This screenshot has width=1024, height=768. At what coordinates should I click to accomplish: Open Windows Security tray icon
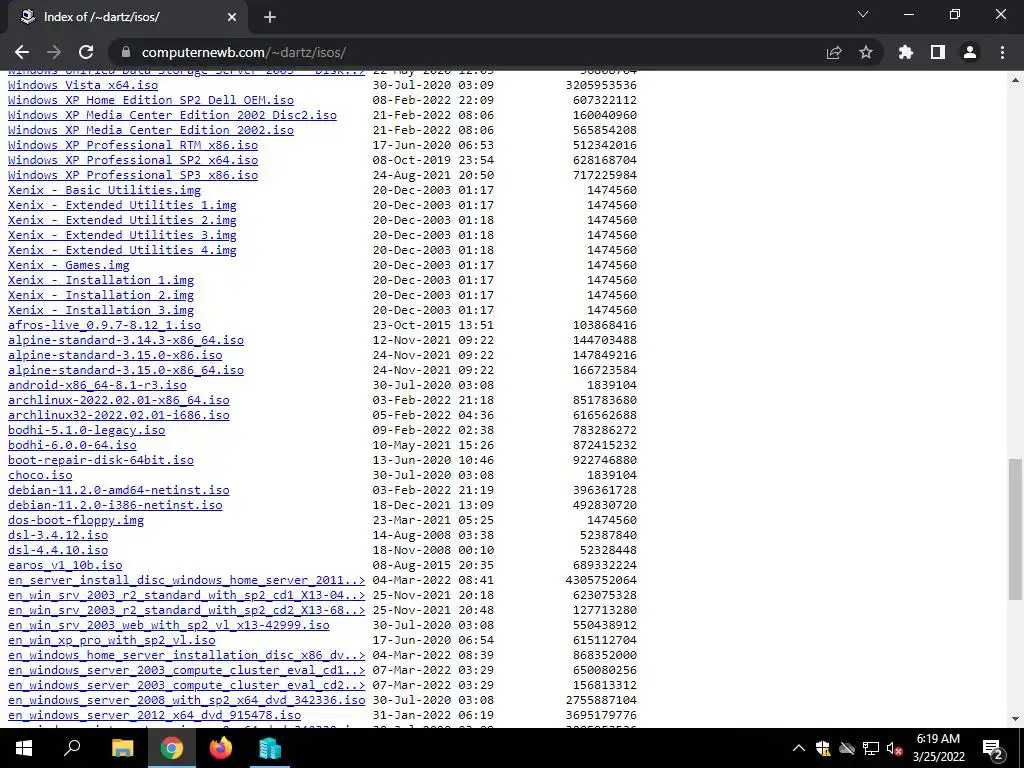(x=823, y=748)
